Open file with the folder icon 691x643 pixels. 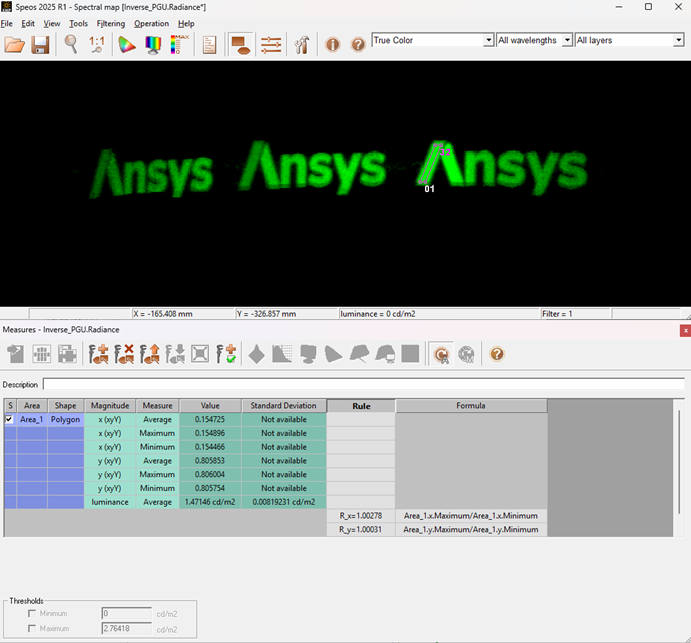(x=15, y=45)
